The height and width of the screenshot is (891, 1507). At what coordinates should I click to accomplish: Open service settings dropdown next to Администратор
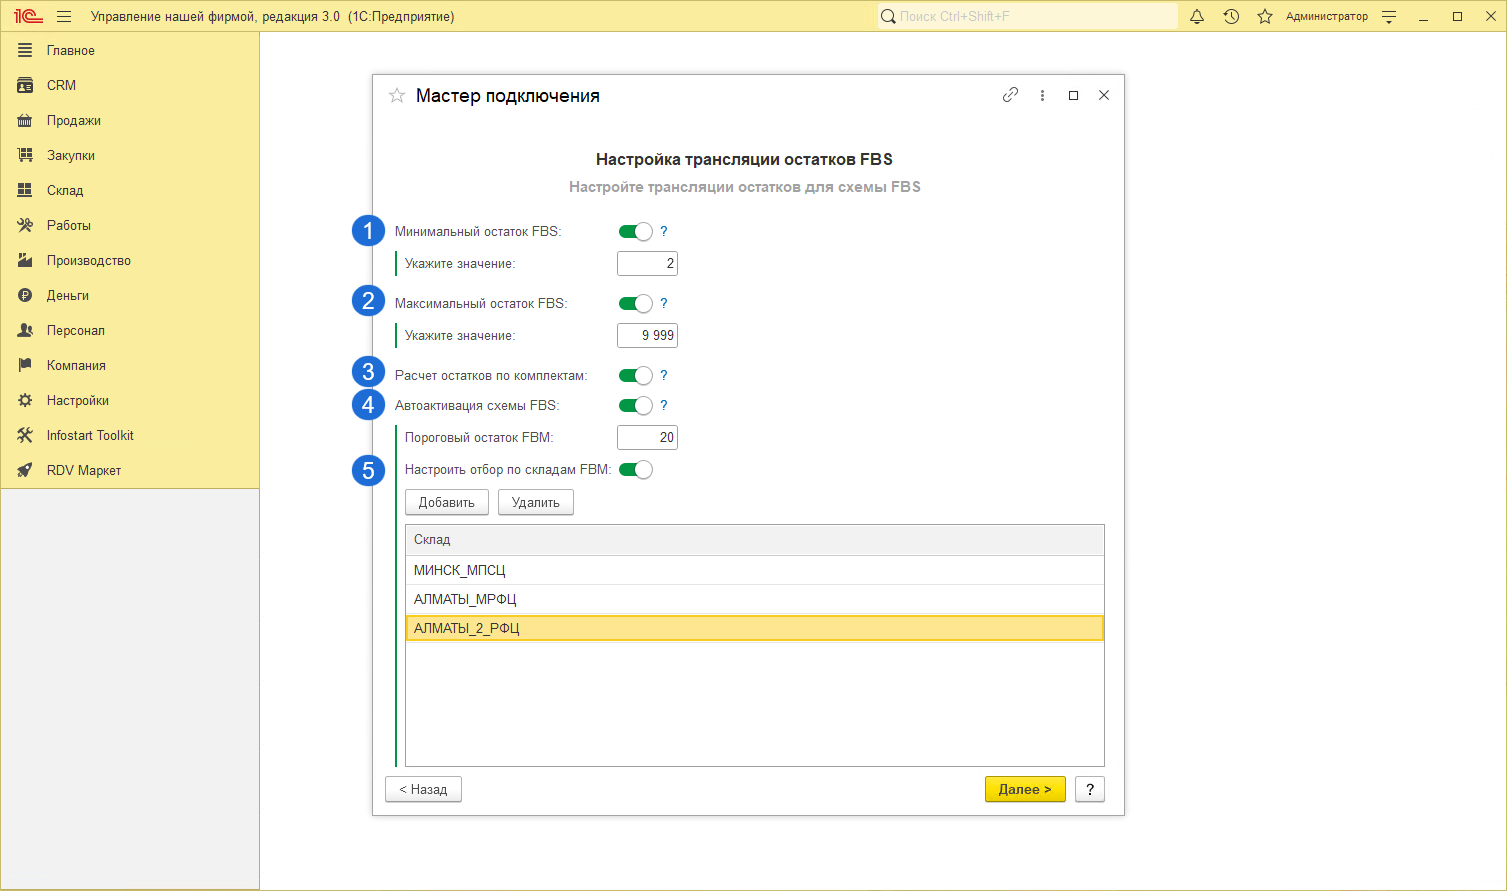coord(1389,17)
